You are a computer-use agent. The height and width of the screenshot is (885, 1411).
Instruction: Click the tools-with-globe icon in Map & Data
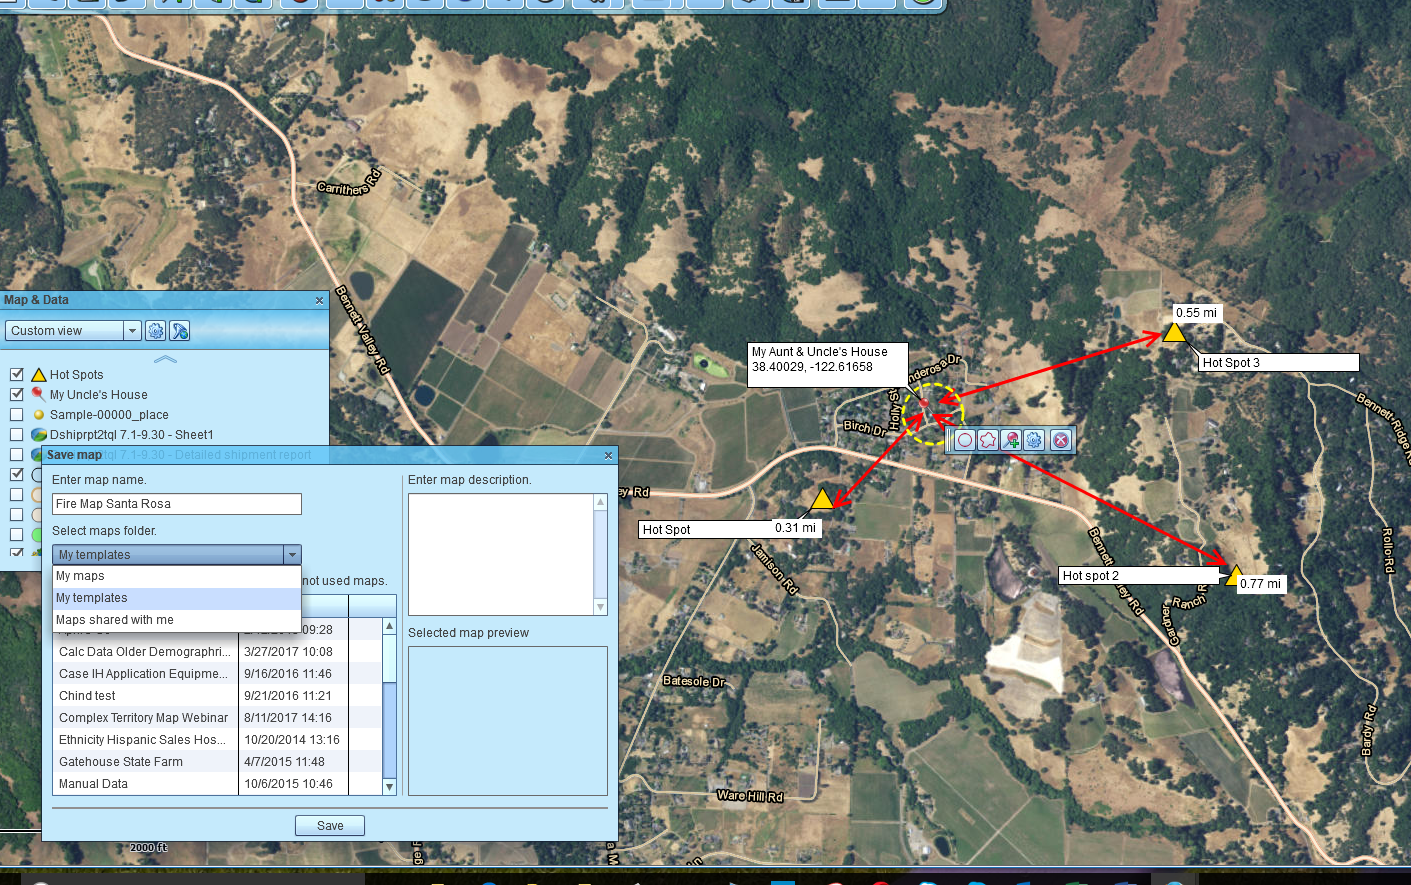(180, 331)
